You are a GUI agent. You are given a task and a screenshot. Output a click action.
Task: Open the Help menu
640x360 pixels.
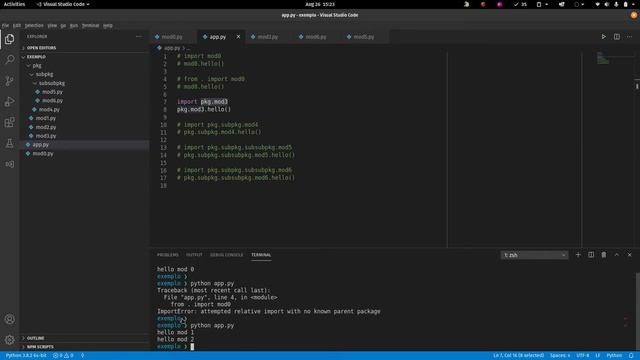pyautogui.click(x=108, y=25)
